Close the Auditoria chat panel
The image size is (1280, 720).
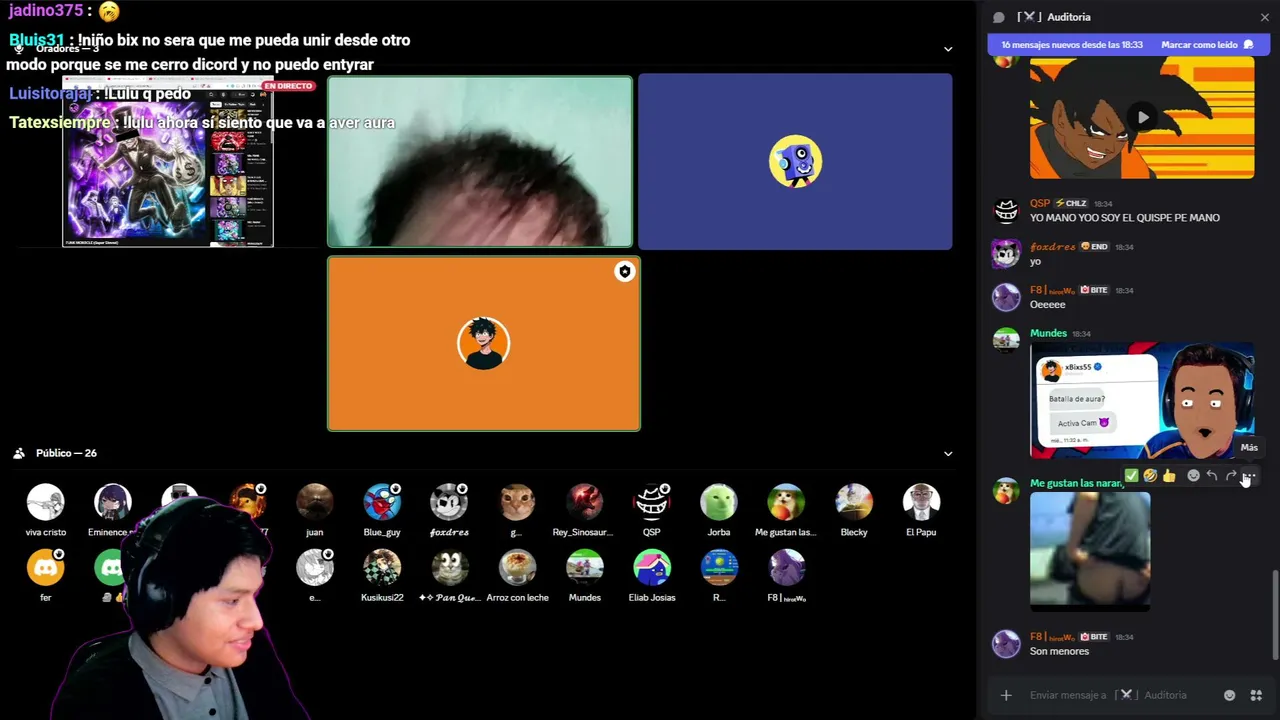(1265, 17)
